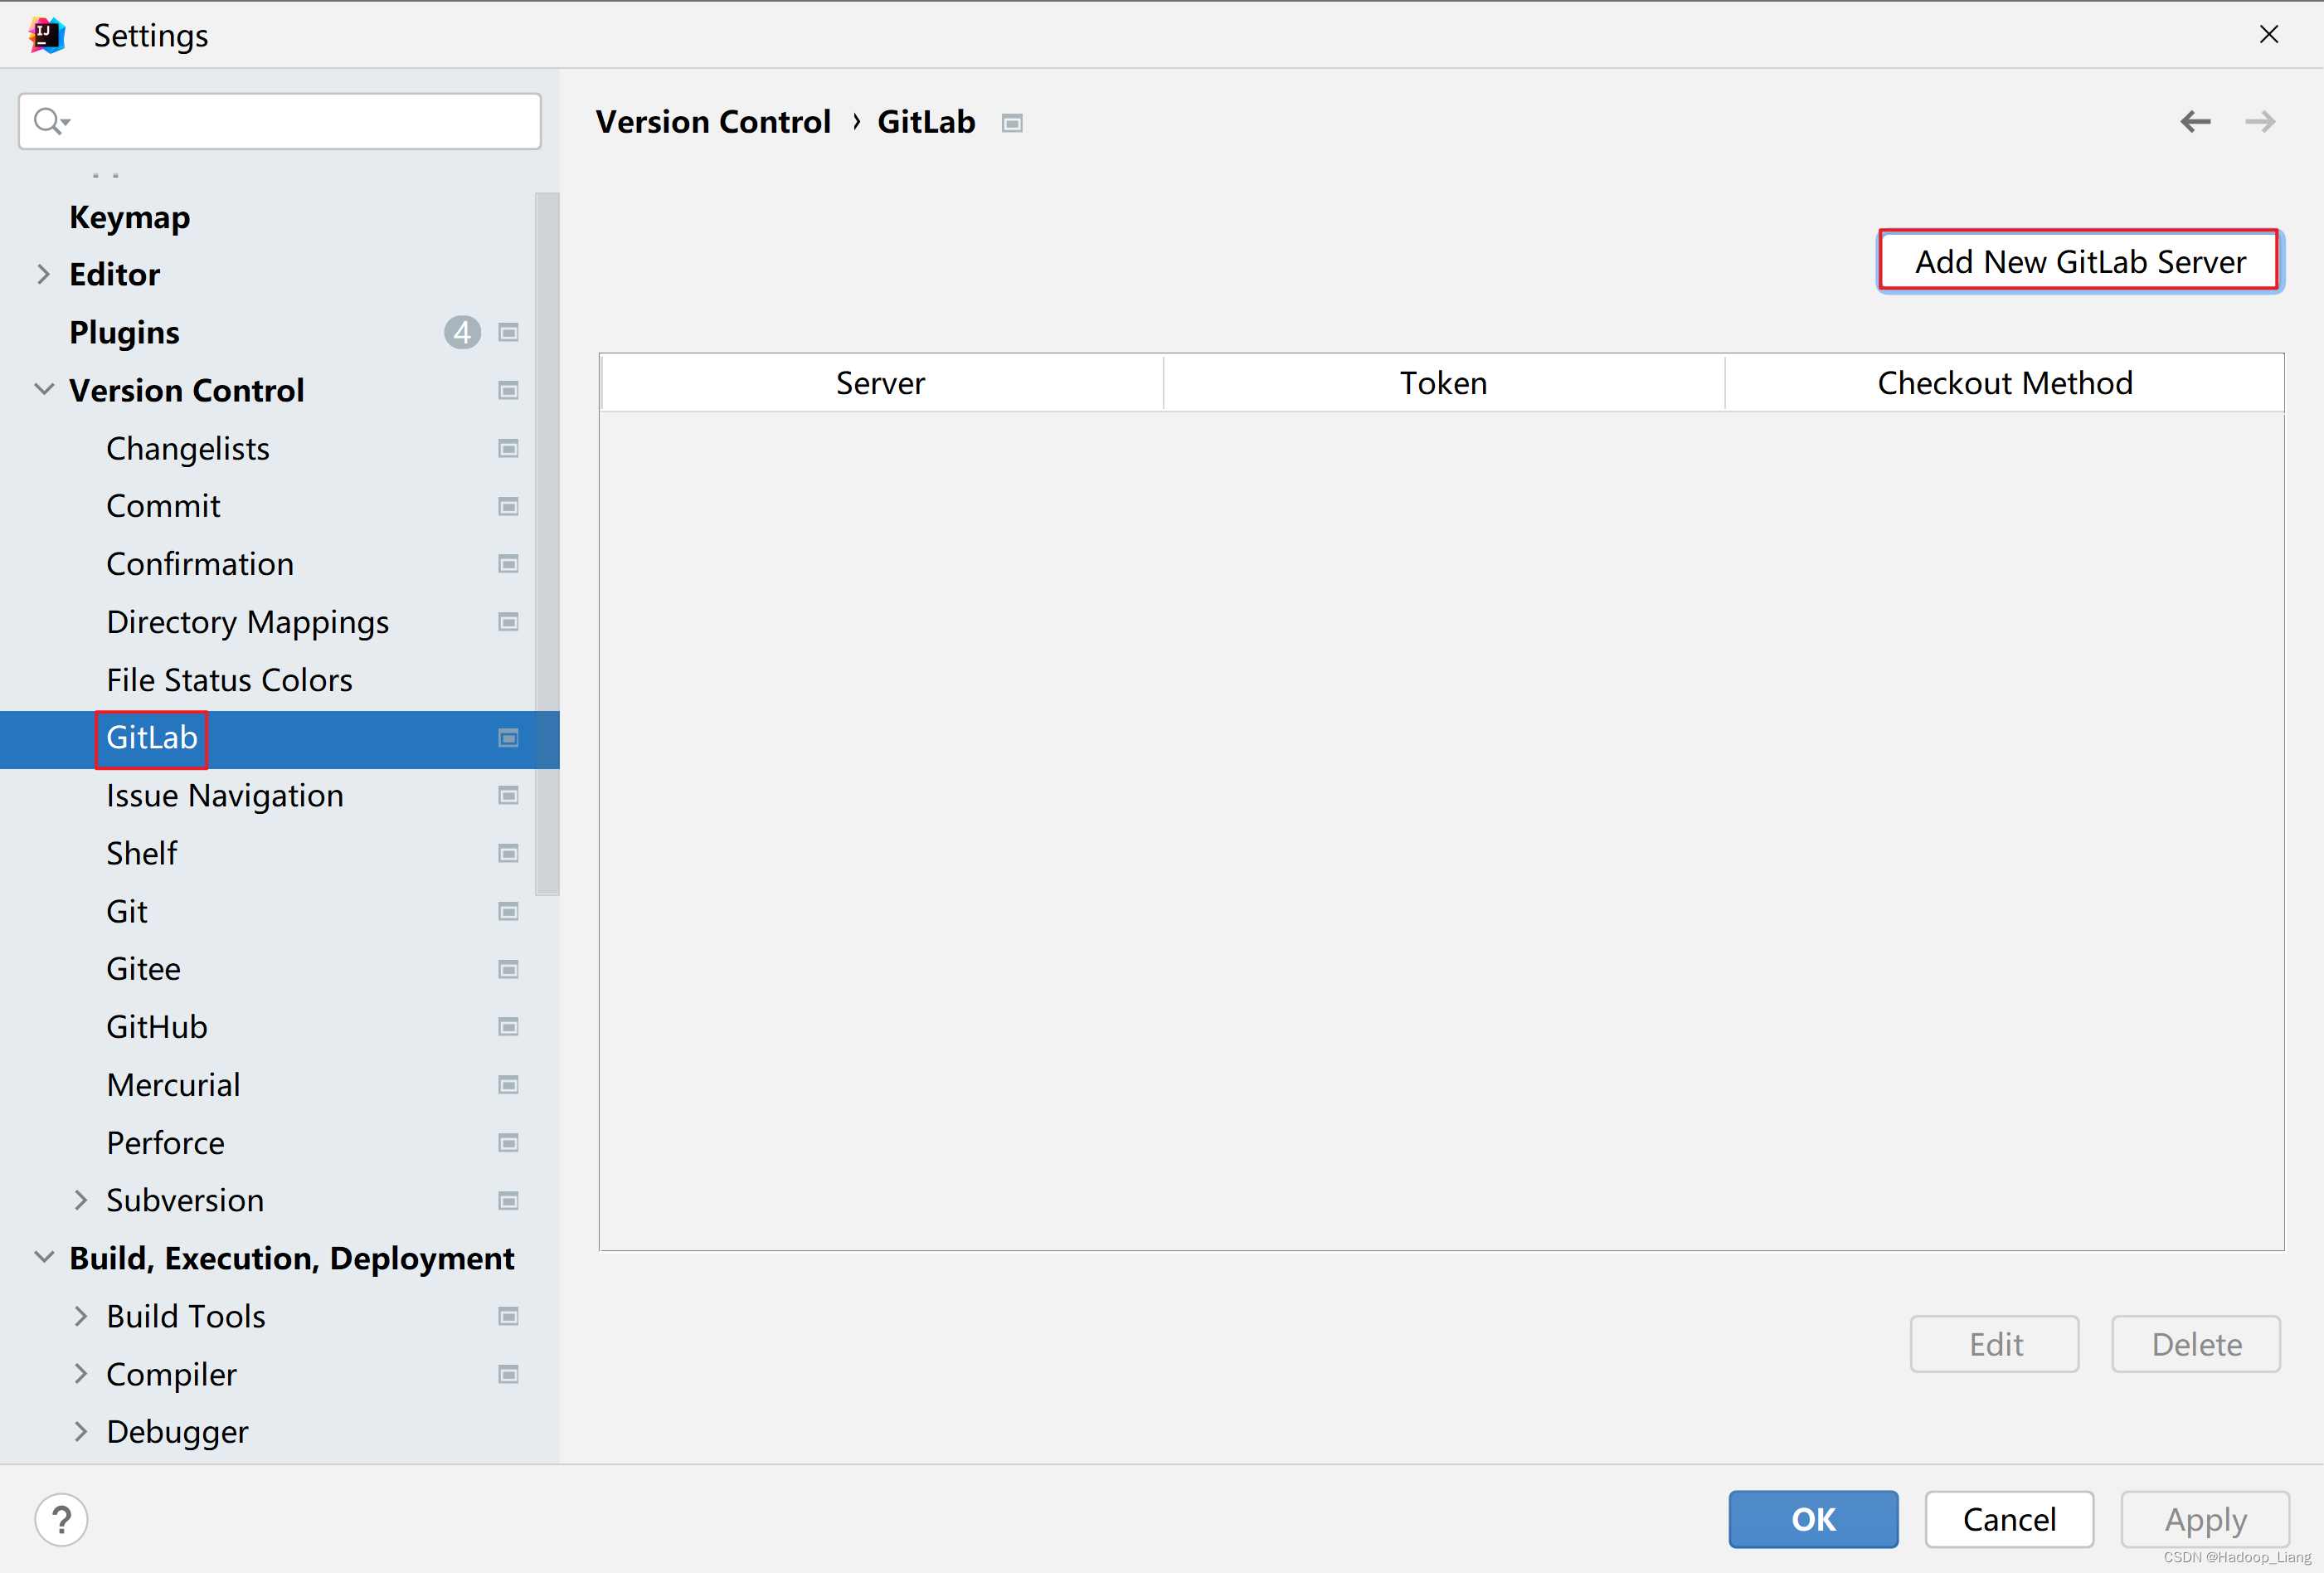This screenshot has height=1573, width=2324.
Task: Collapse the Version Control section
Action: 43,390
